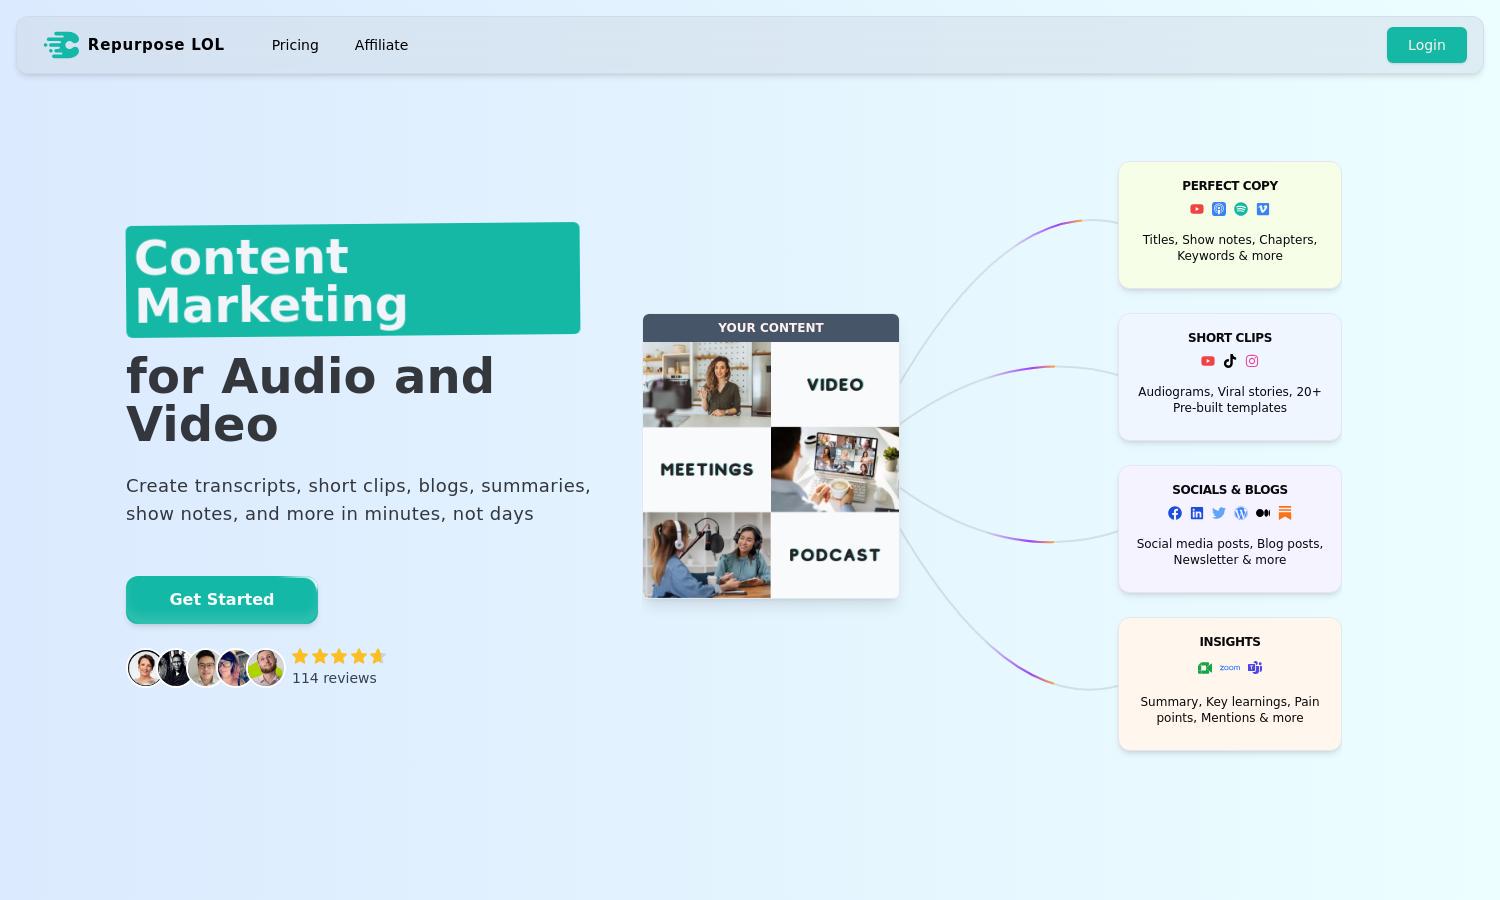The height and width of the screenshot is (900, 1500).
Task: Click the Login button
Action: (1426, 45)
